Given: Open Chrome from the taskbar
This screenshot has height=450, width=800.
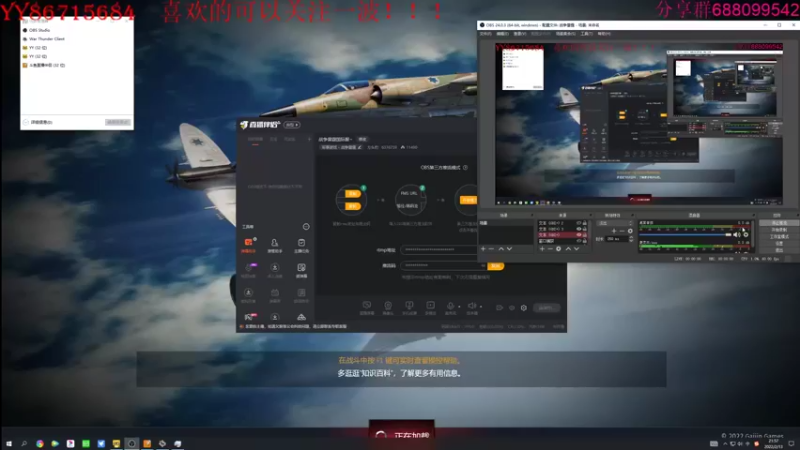Looking at the screenshot, I should point(40,443).
